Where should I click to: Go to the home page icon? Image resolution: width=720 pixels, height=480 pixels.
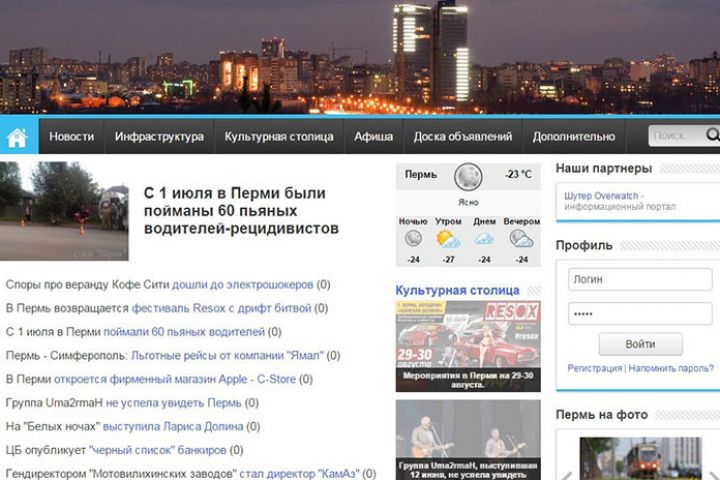click(x=17, y=137)
